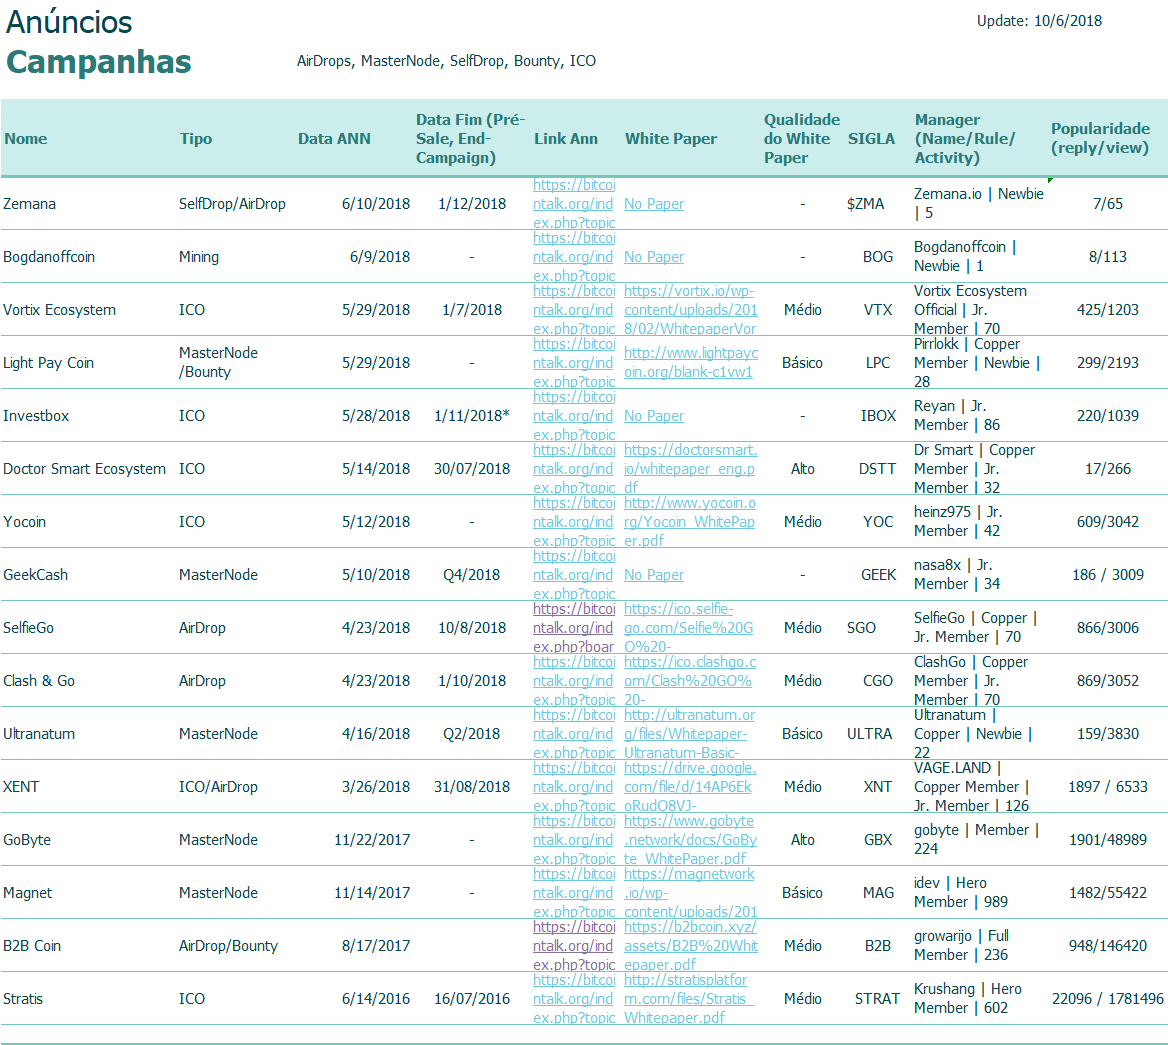Open the Doctor Smart whitepaper link

[691, 468]
